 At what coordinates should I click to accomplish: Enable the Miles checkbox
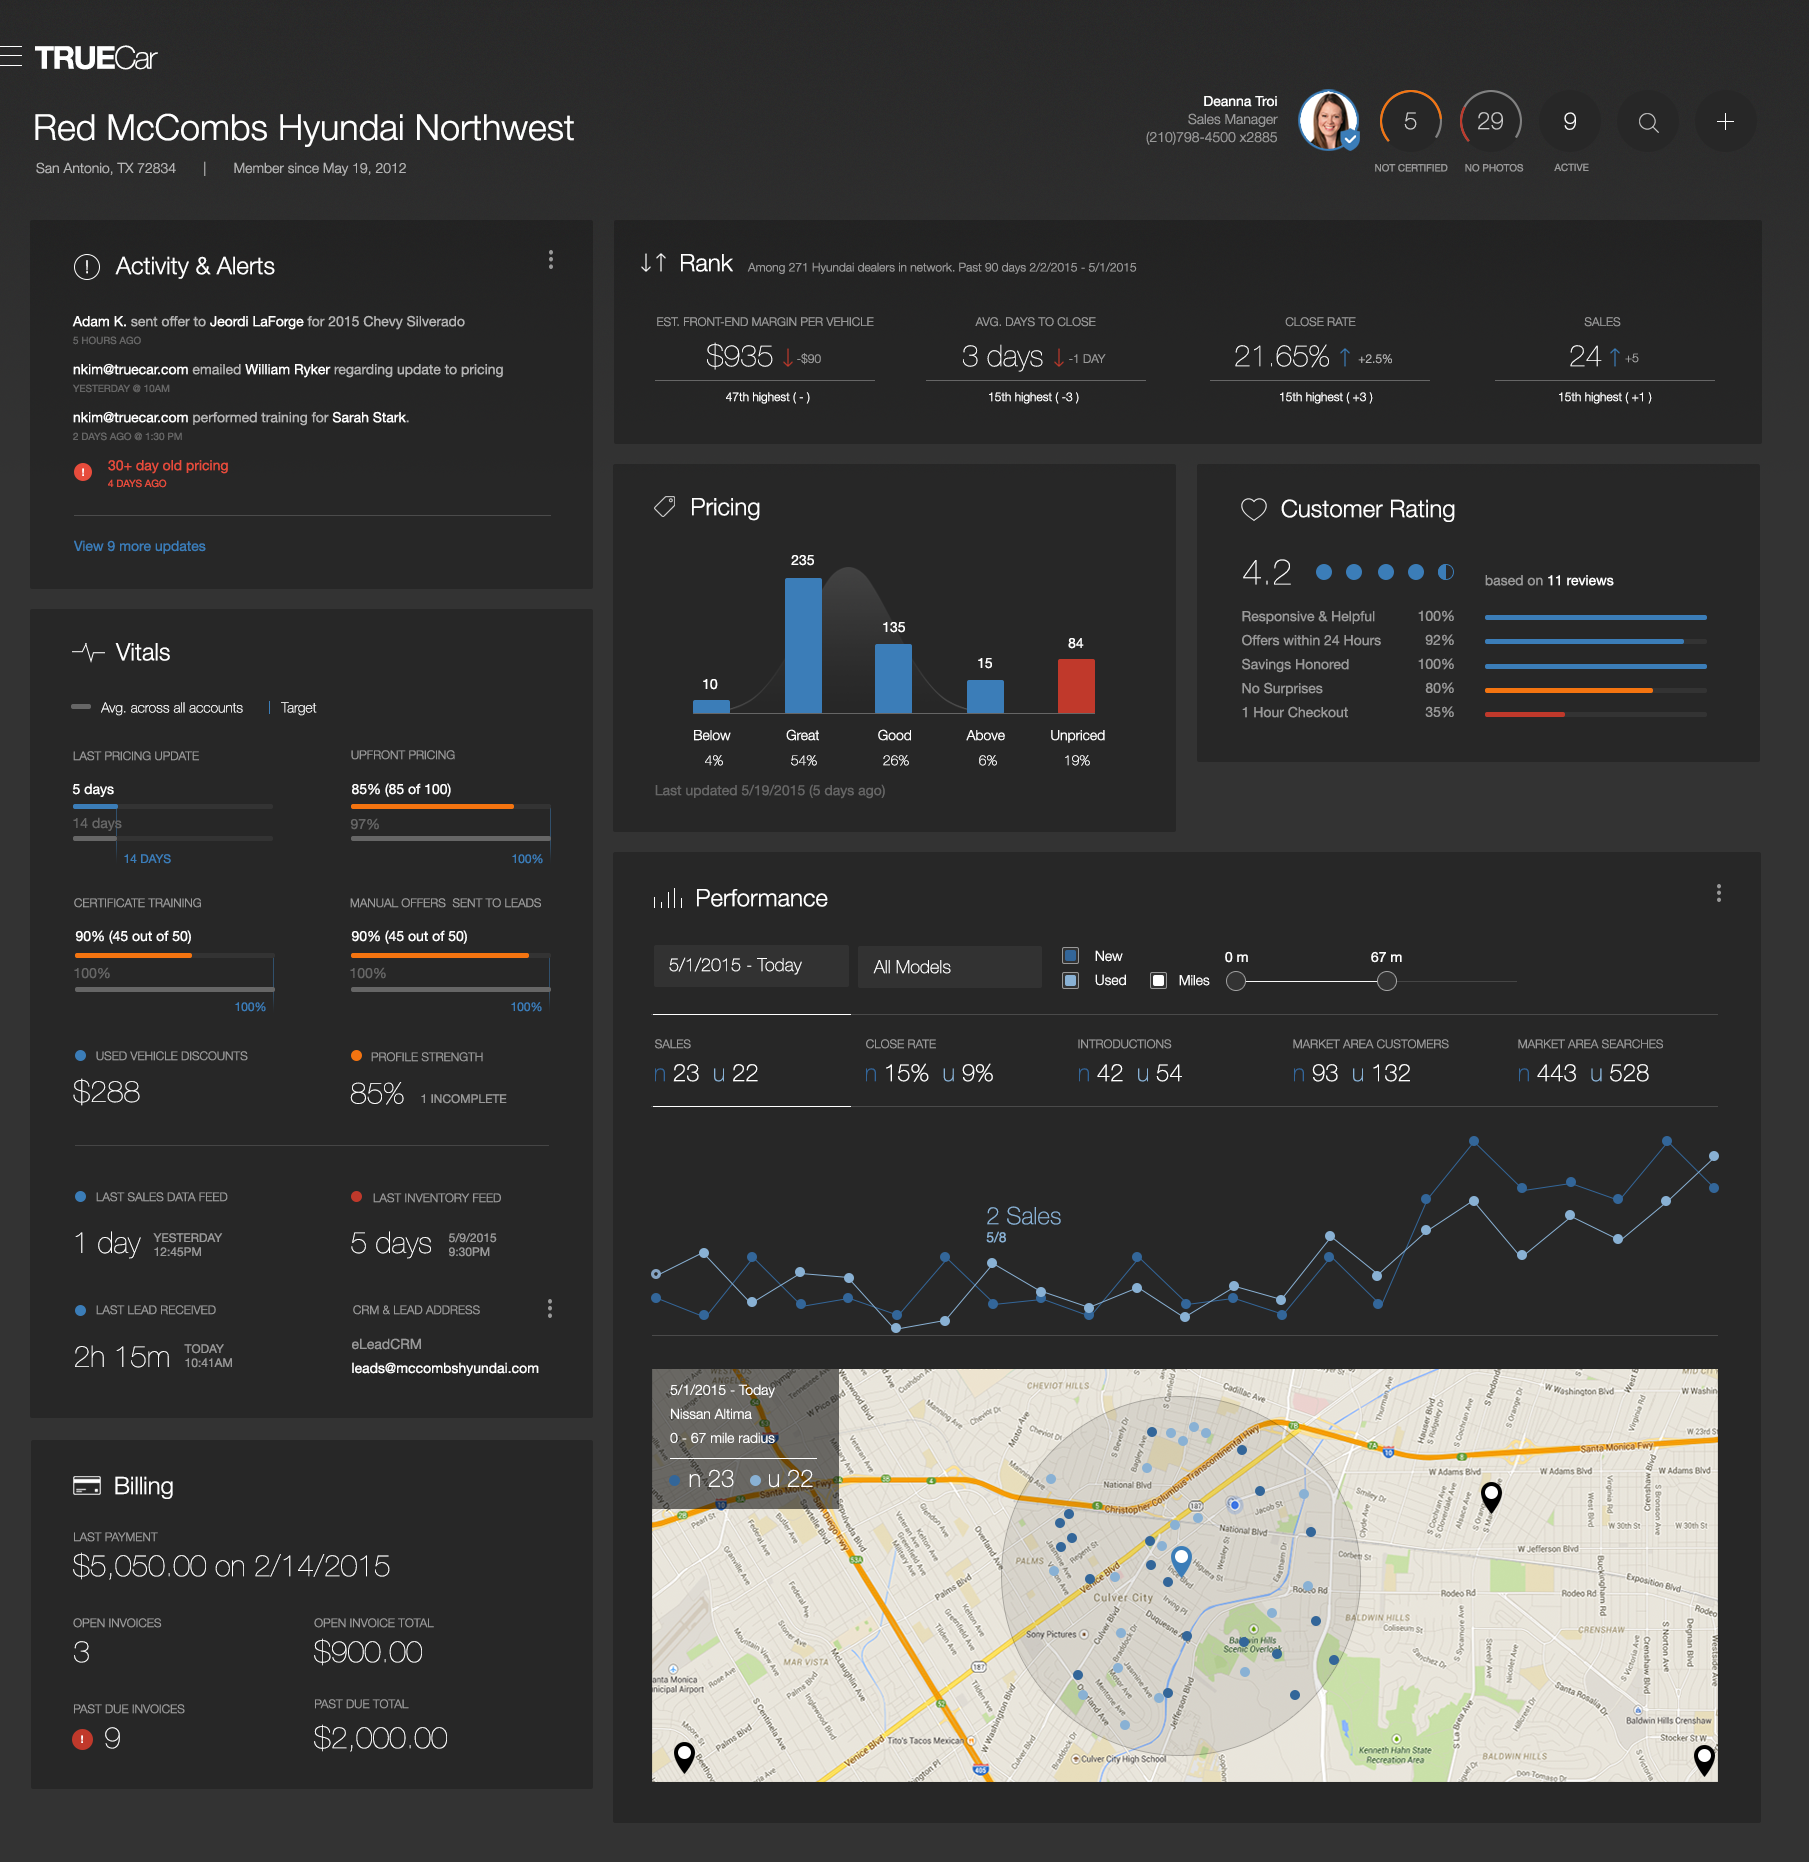point(1158,981)
